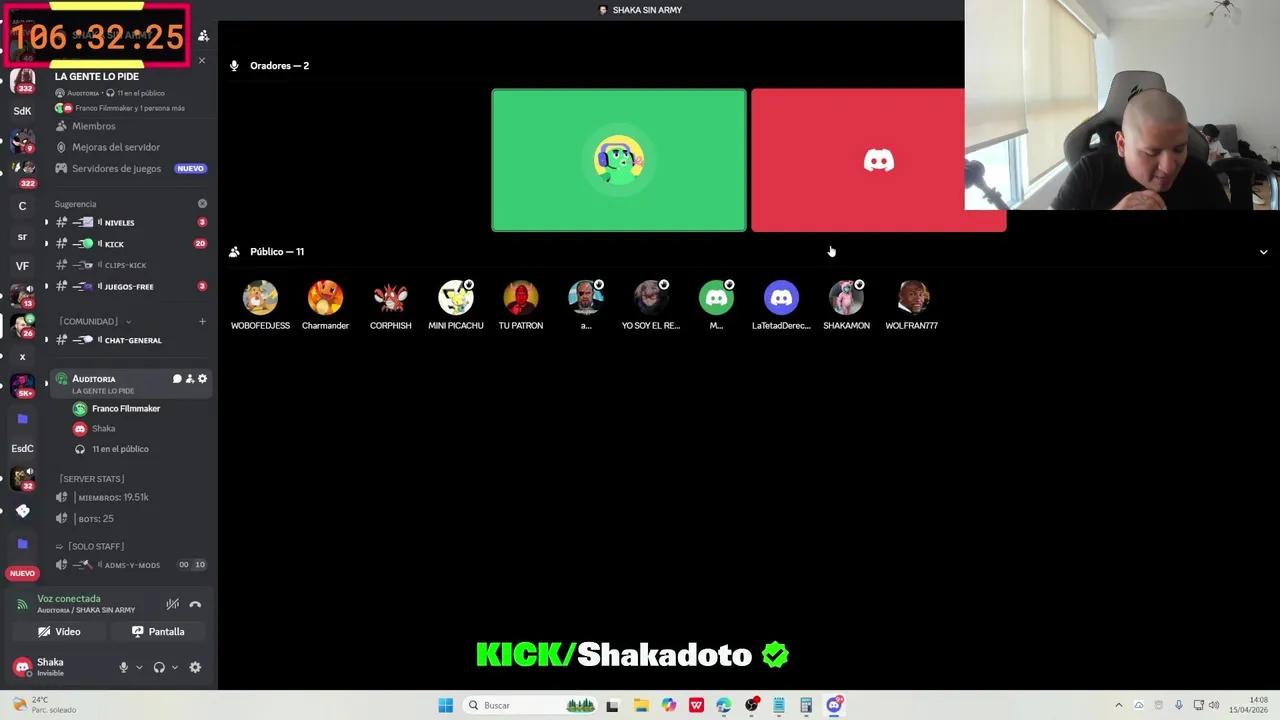Invite people to Auditoria channel
This screenshot has height=720, width=1280.
[190, 379]
